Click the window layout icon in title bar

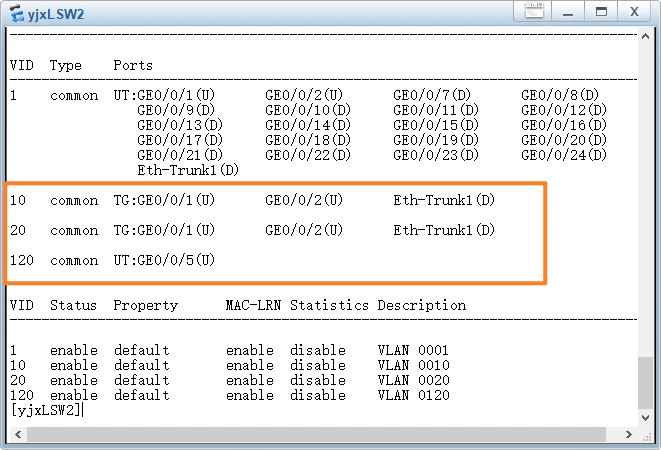click(534, 12)
